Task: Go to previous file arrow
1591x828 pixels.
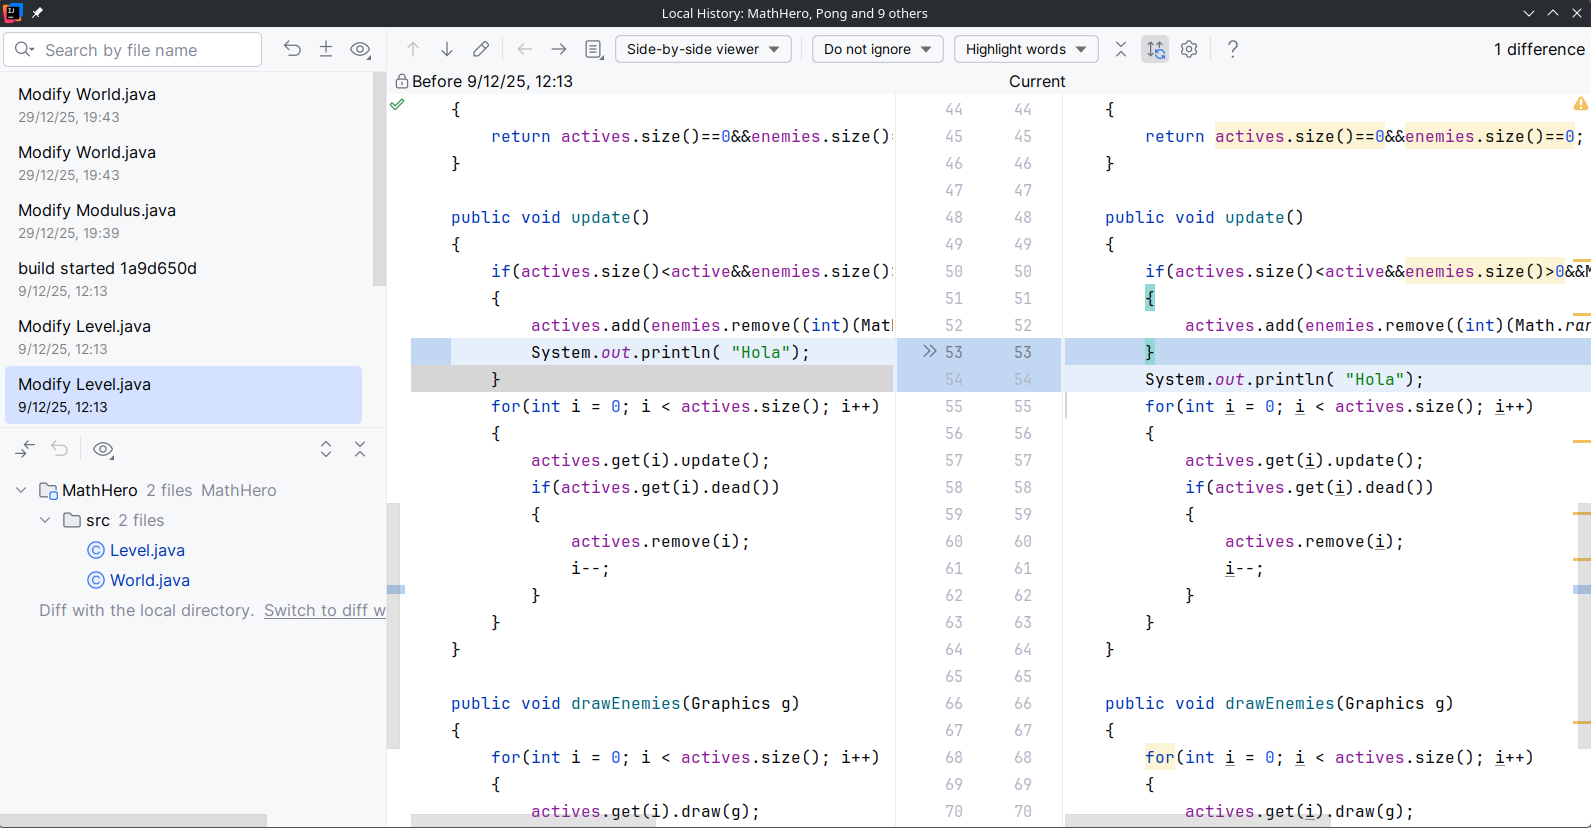Action: [525, 49]
